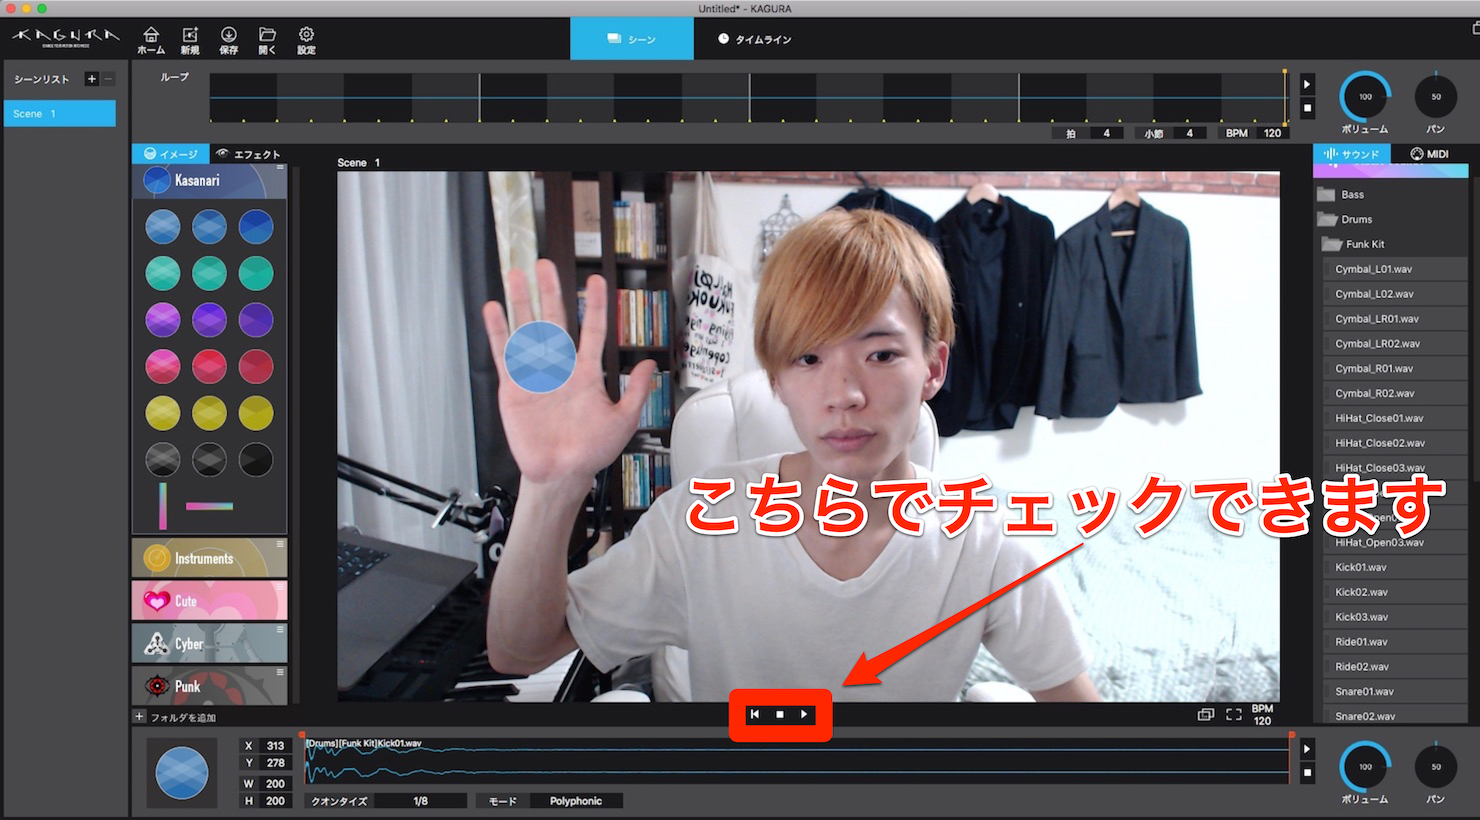This screenshot has width=1480, height=820.
Task: Add a scene with plus button
Action: [x=92, y=79]
